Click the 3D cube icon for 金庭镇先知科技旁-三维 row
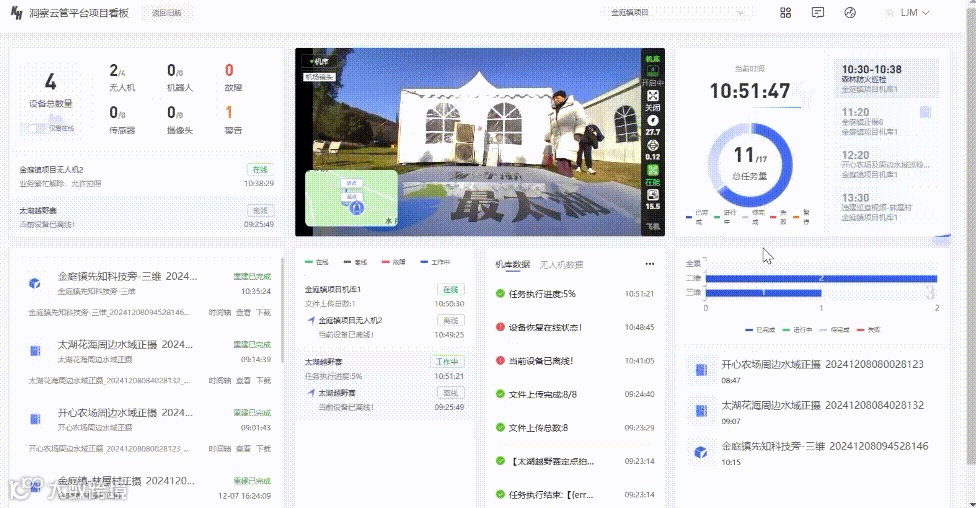Viewport: 976px width, 508px height. pyautogui.click(x=35, y=283)
